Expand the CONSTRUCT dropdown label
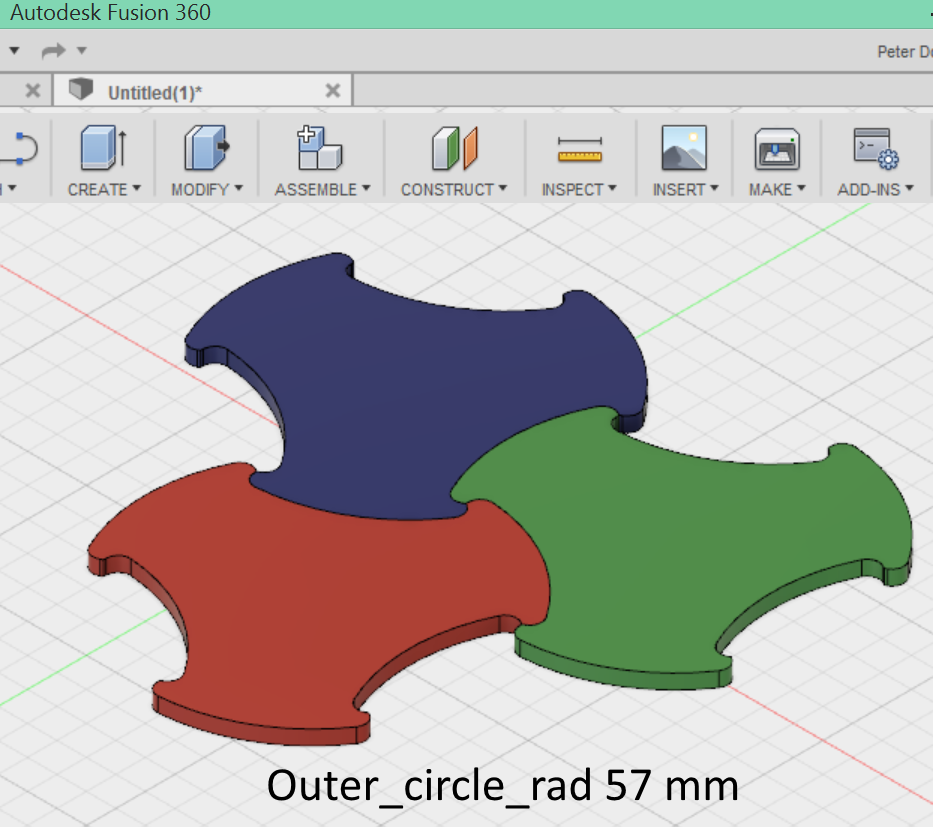This screenshot has height=827, width=933. click(454, 189)
